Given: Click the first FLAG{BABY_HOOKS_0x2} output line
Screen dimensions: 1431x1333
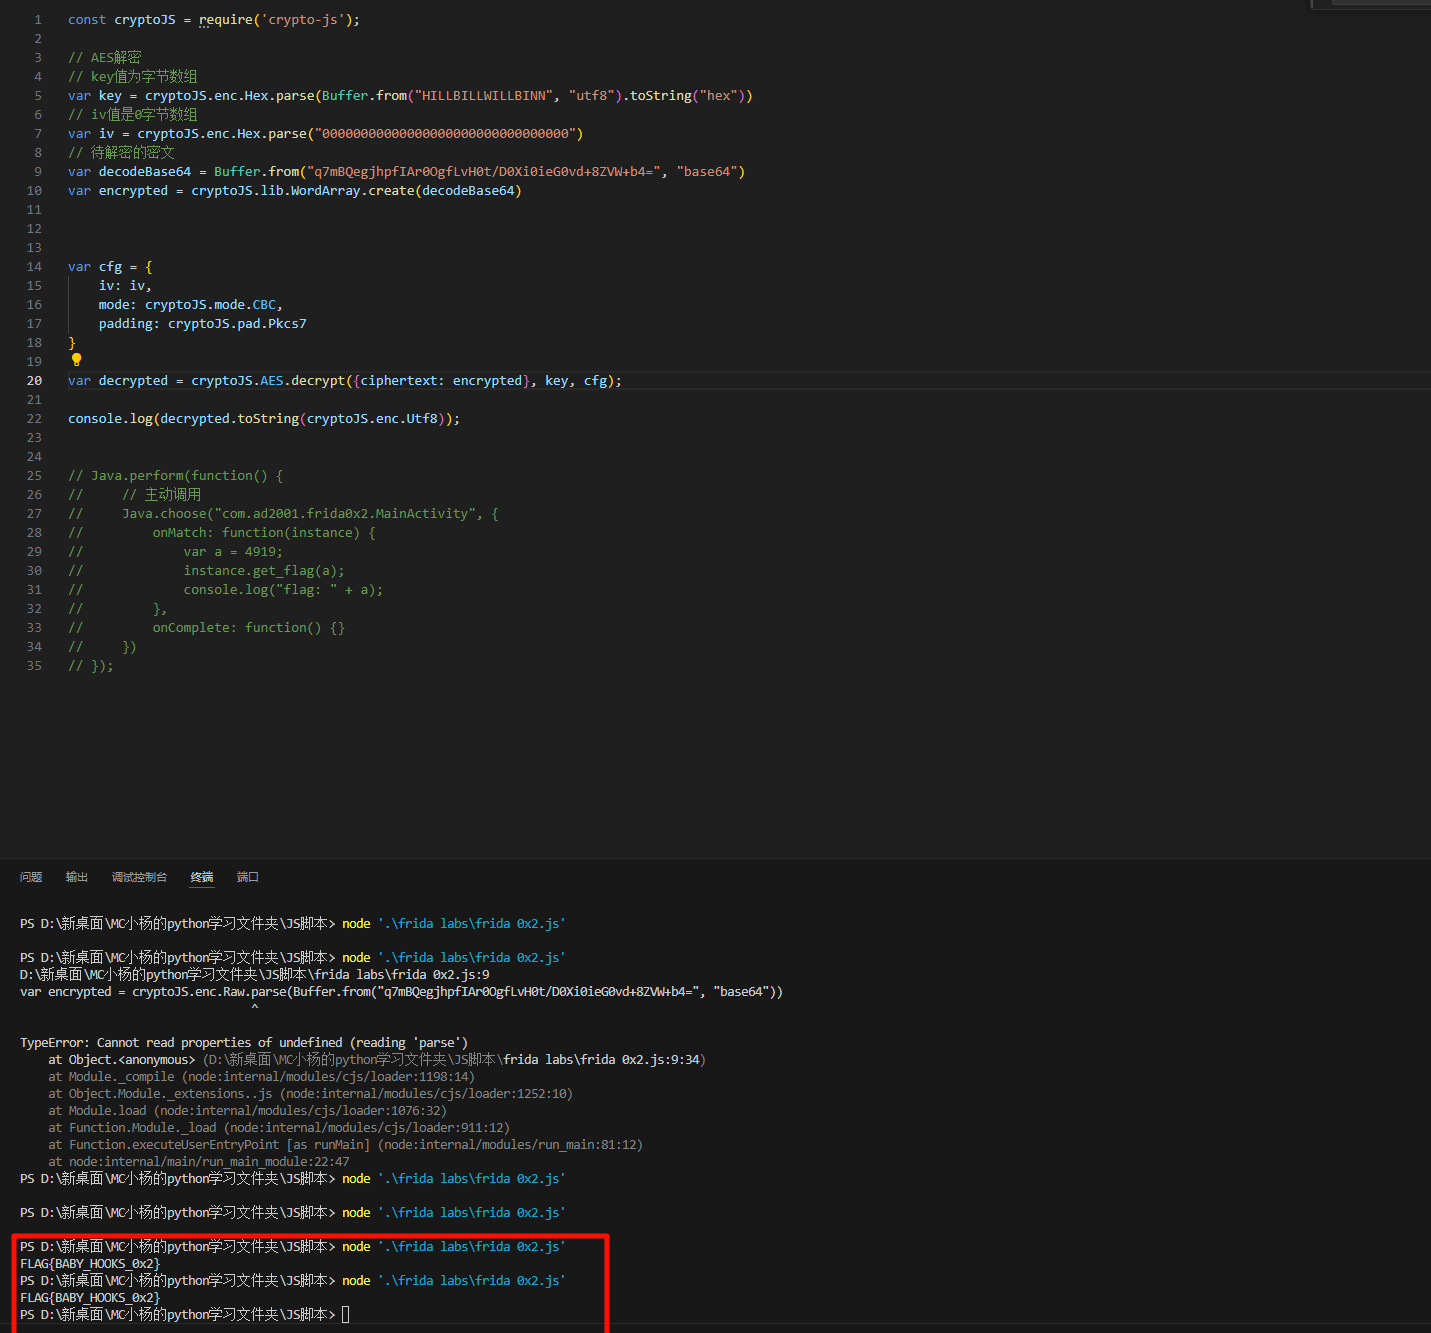Looking at the screenshot, I should [90, 1264].
